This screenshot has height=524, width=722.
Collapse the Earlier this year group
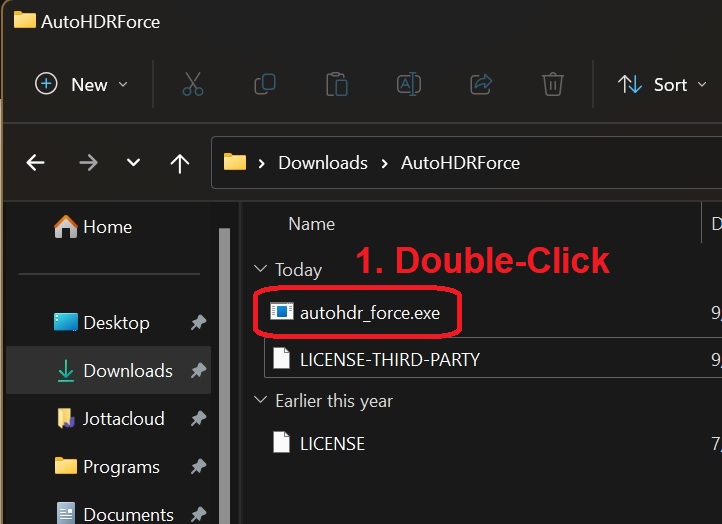click(261, 401)
